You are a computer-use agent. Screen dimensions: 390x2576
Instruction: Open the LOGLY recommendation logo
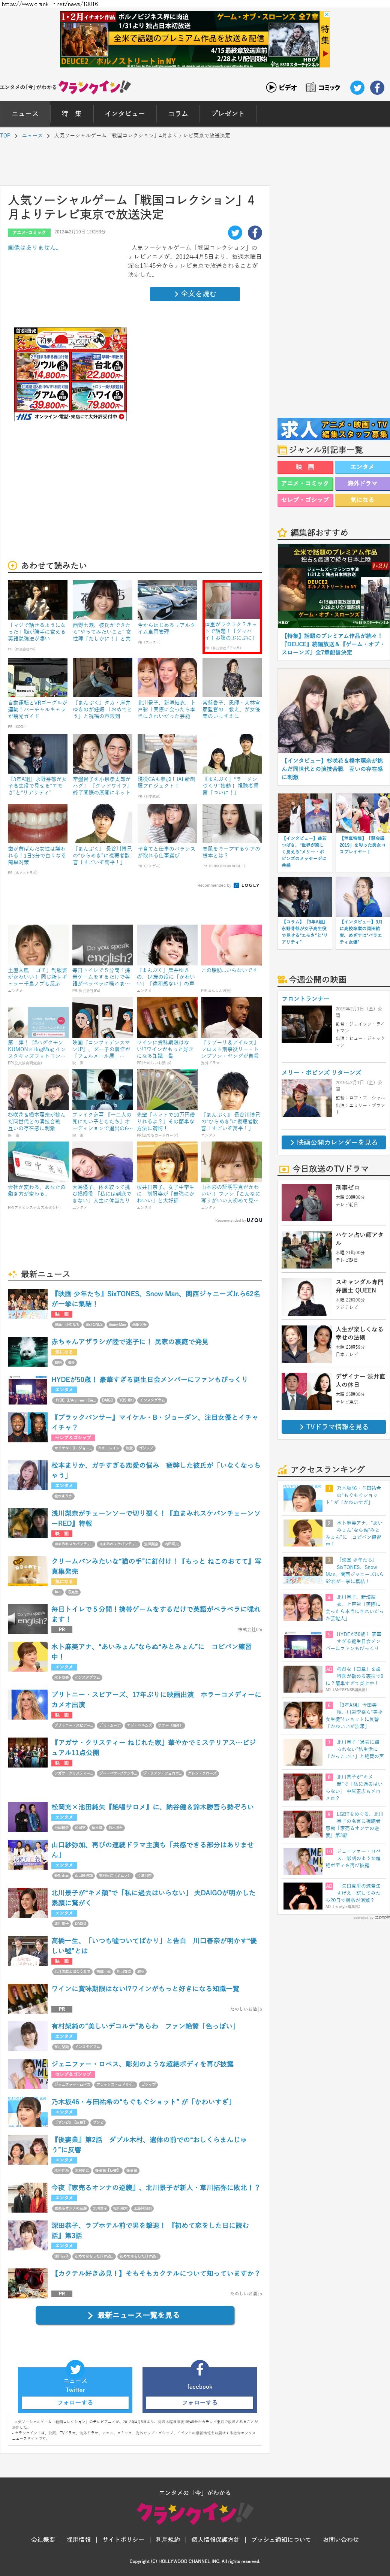246,884
